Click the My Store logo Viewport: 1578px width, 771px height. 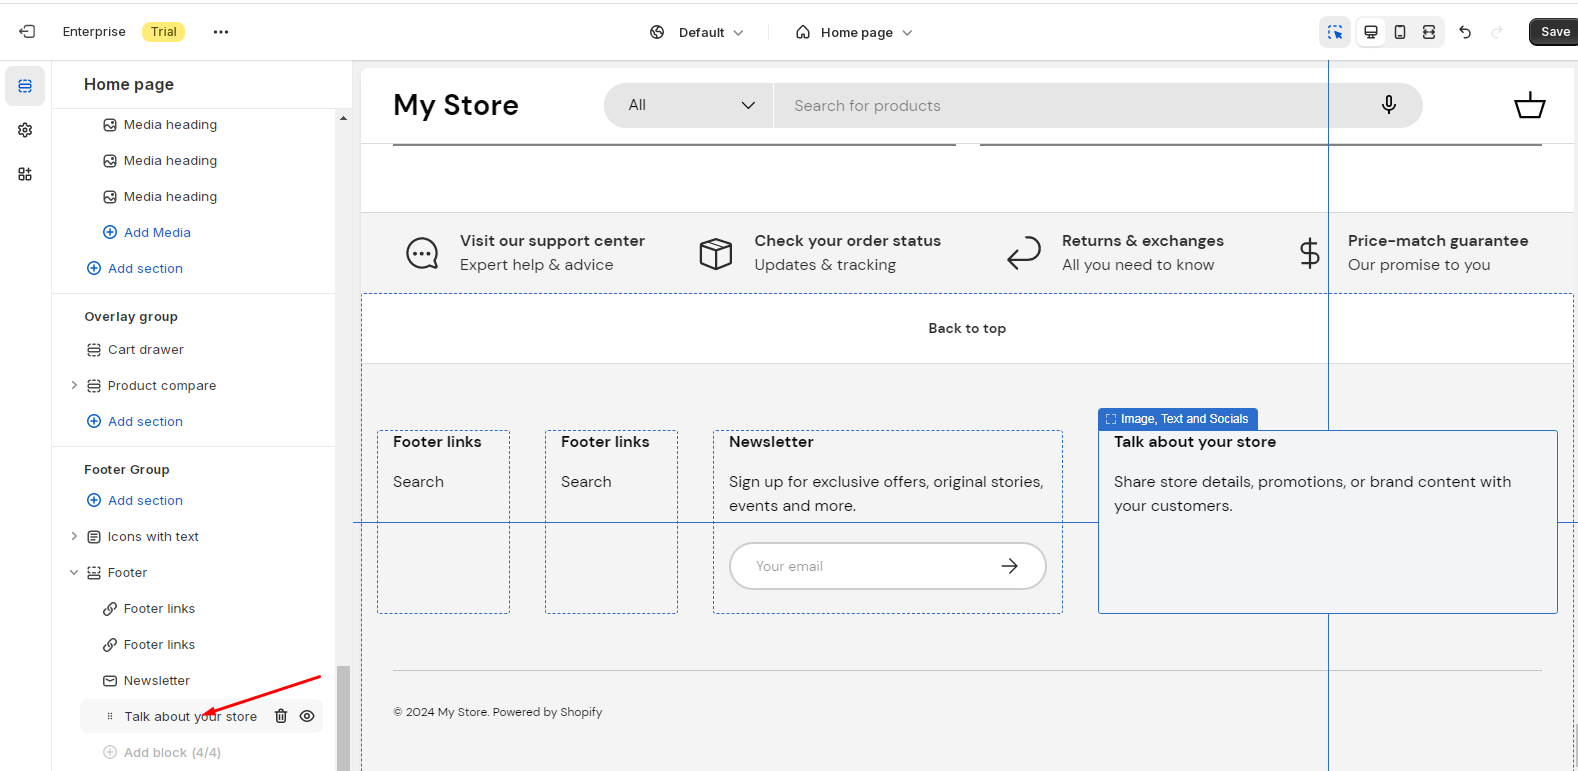(456, 105)
